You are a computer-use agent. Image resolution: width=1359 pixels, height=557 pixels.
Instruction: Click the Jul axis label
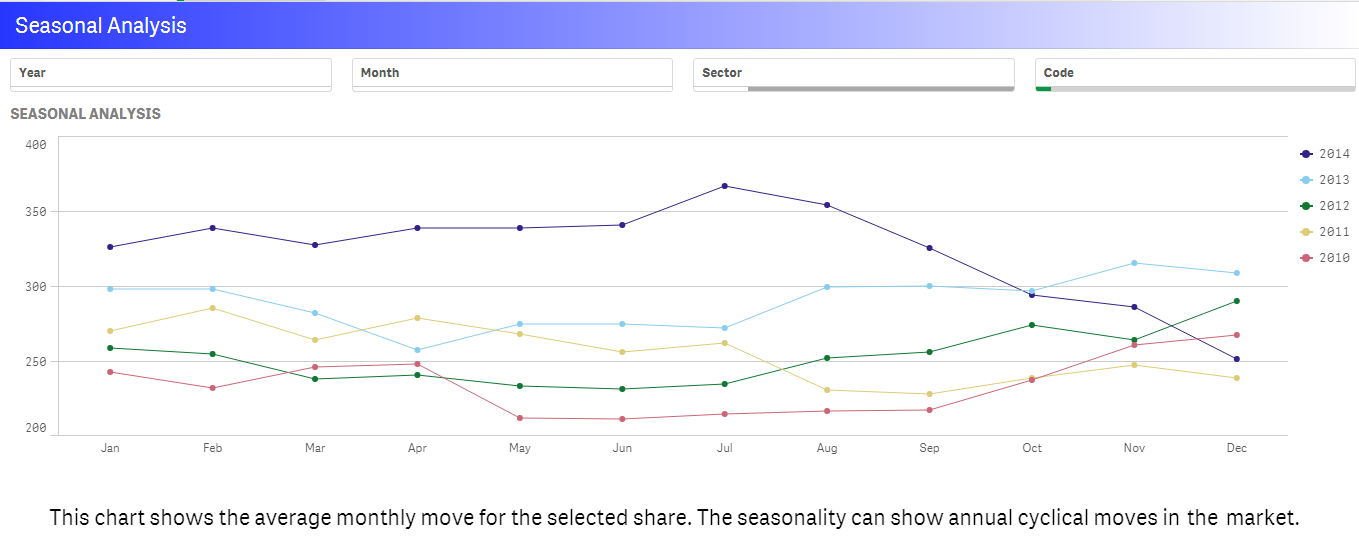[x=725, y=448]
